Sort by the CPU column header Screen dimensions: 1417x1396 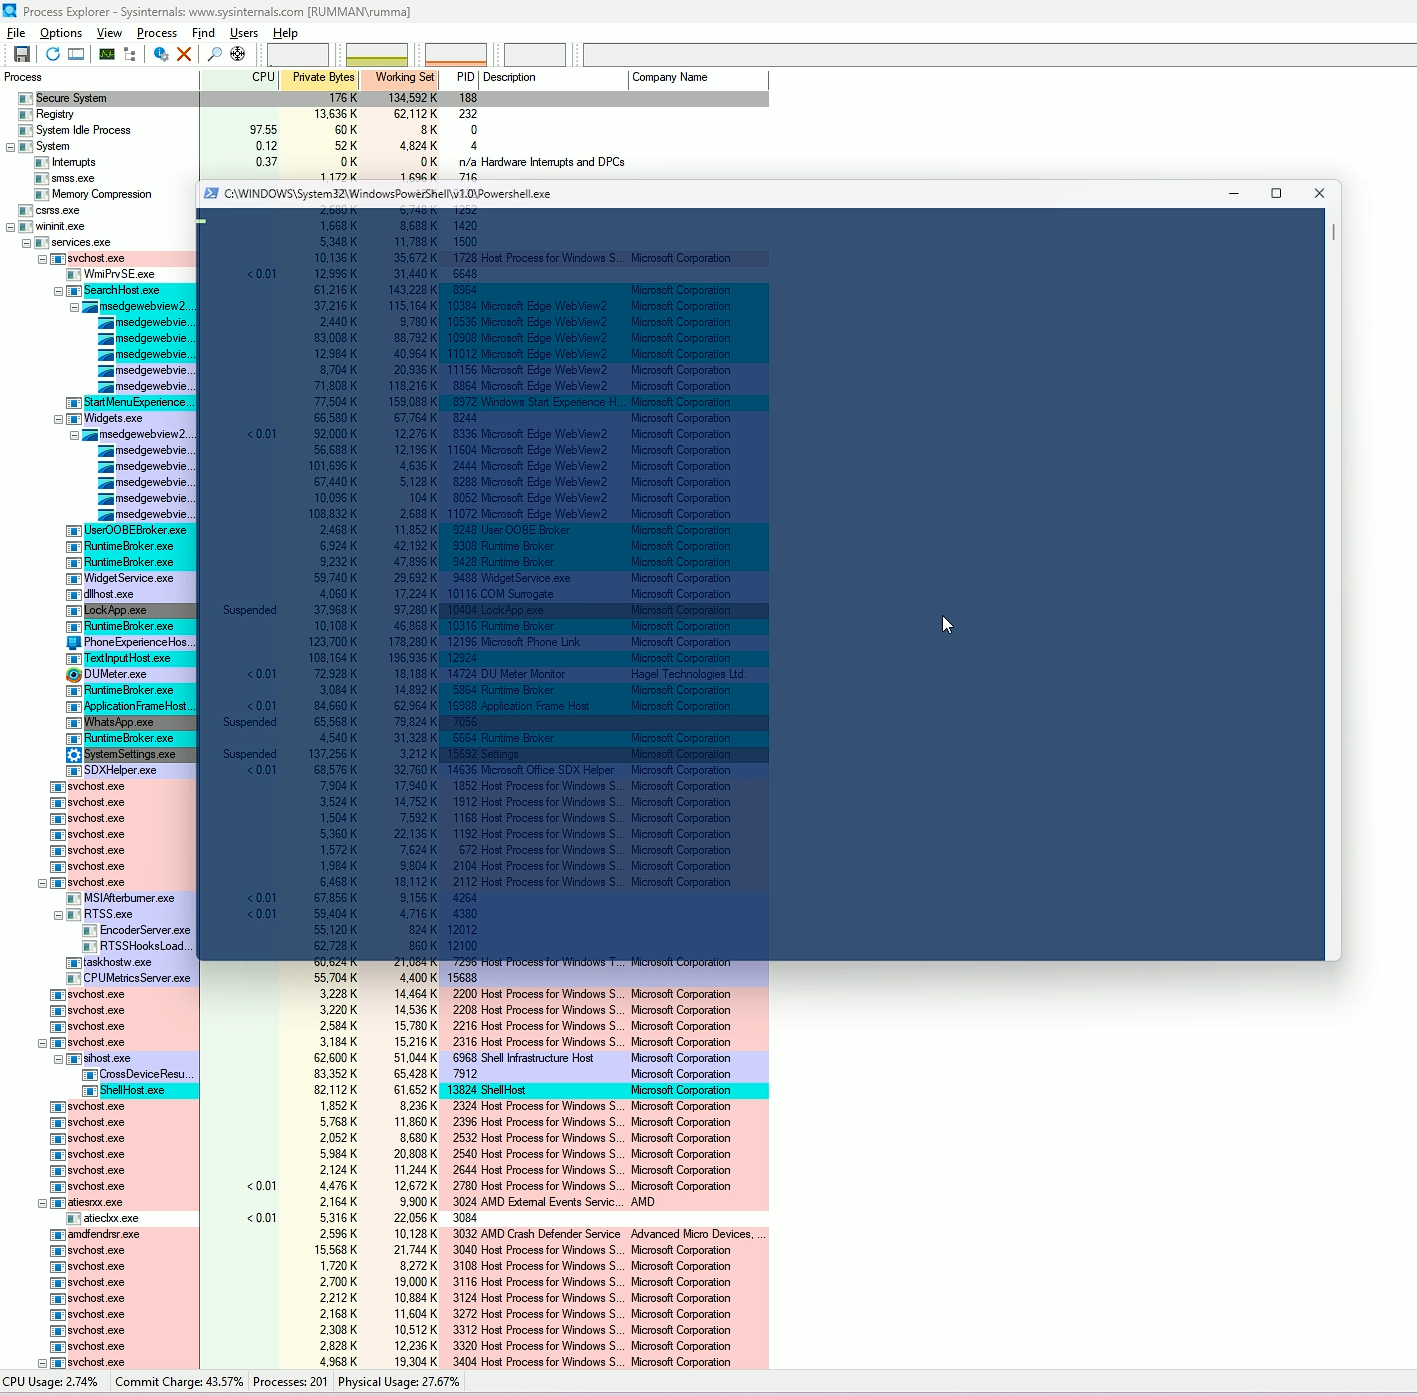point(240,78)
